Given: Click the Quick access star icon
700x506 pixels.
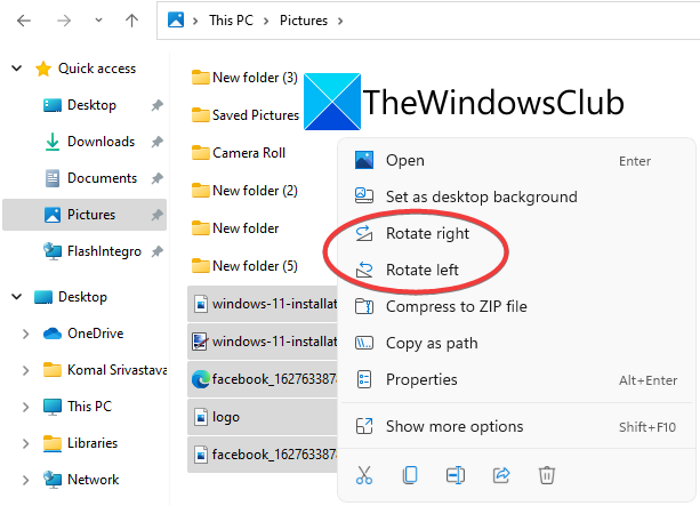Looking at the screenshot, I should (x=43, y=69).
